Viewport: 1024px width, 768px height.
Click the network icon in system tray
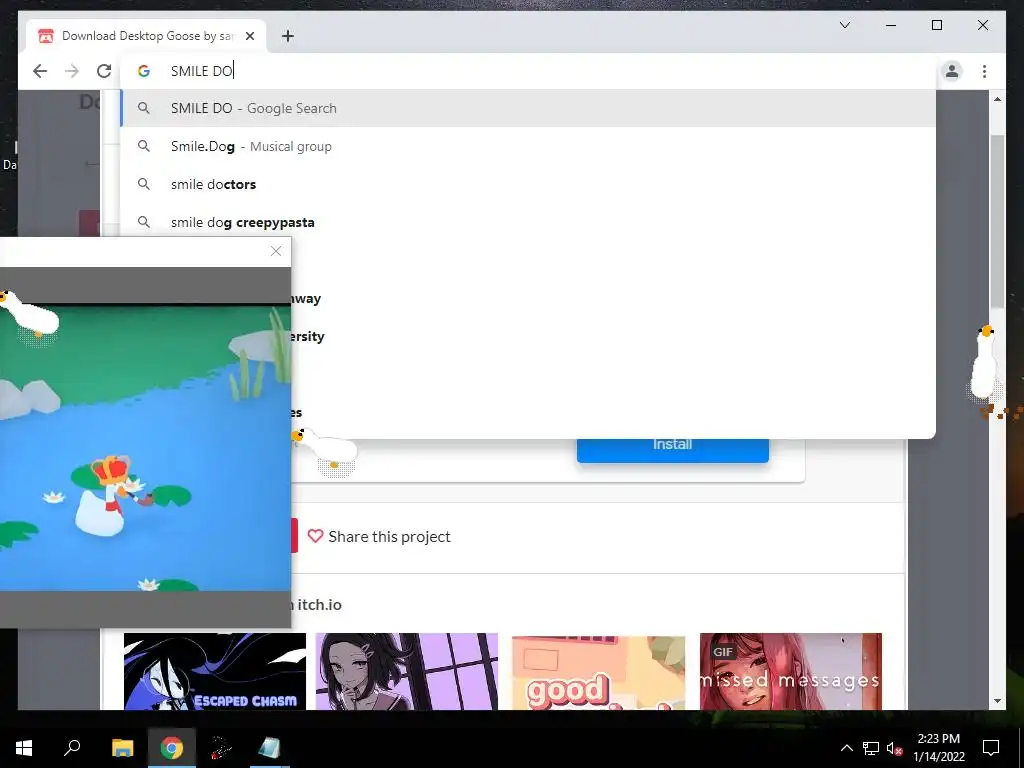tap(871, 748)
